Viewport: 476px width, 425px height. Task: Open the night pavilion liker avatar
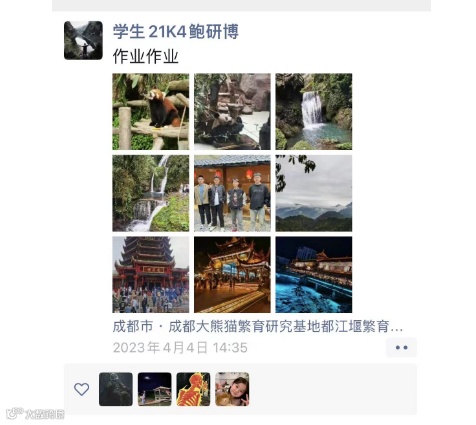coord(155,389)
